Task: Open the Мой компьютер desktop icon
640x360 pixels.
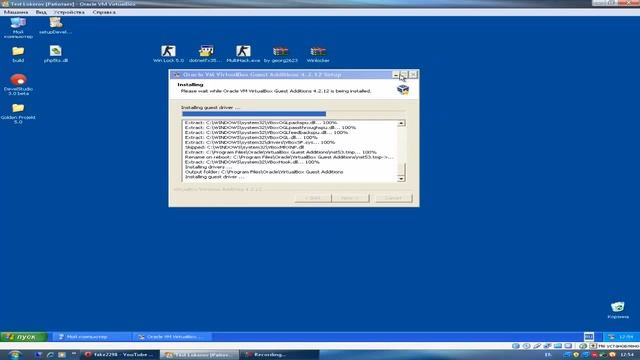Action: (x=18, y=27)
